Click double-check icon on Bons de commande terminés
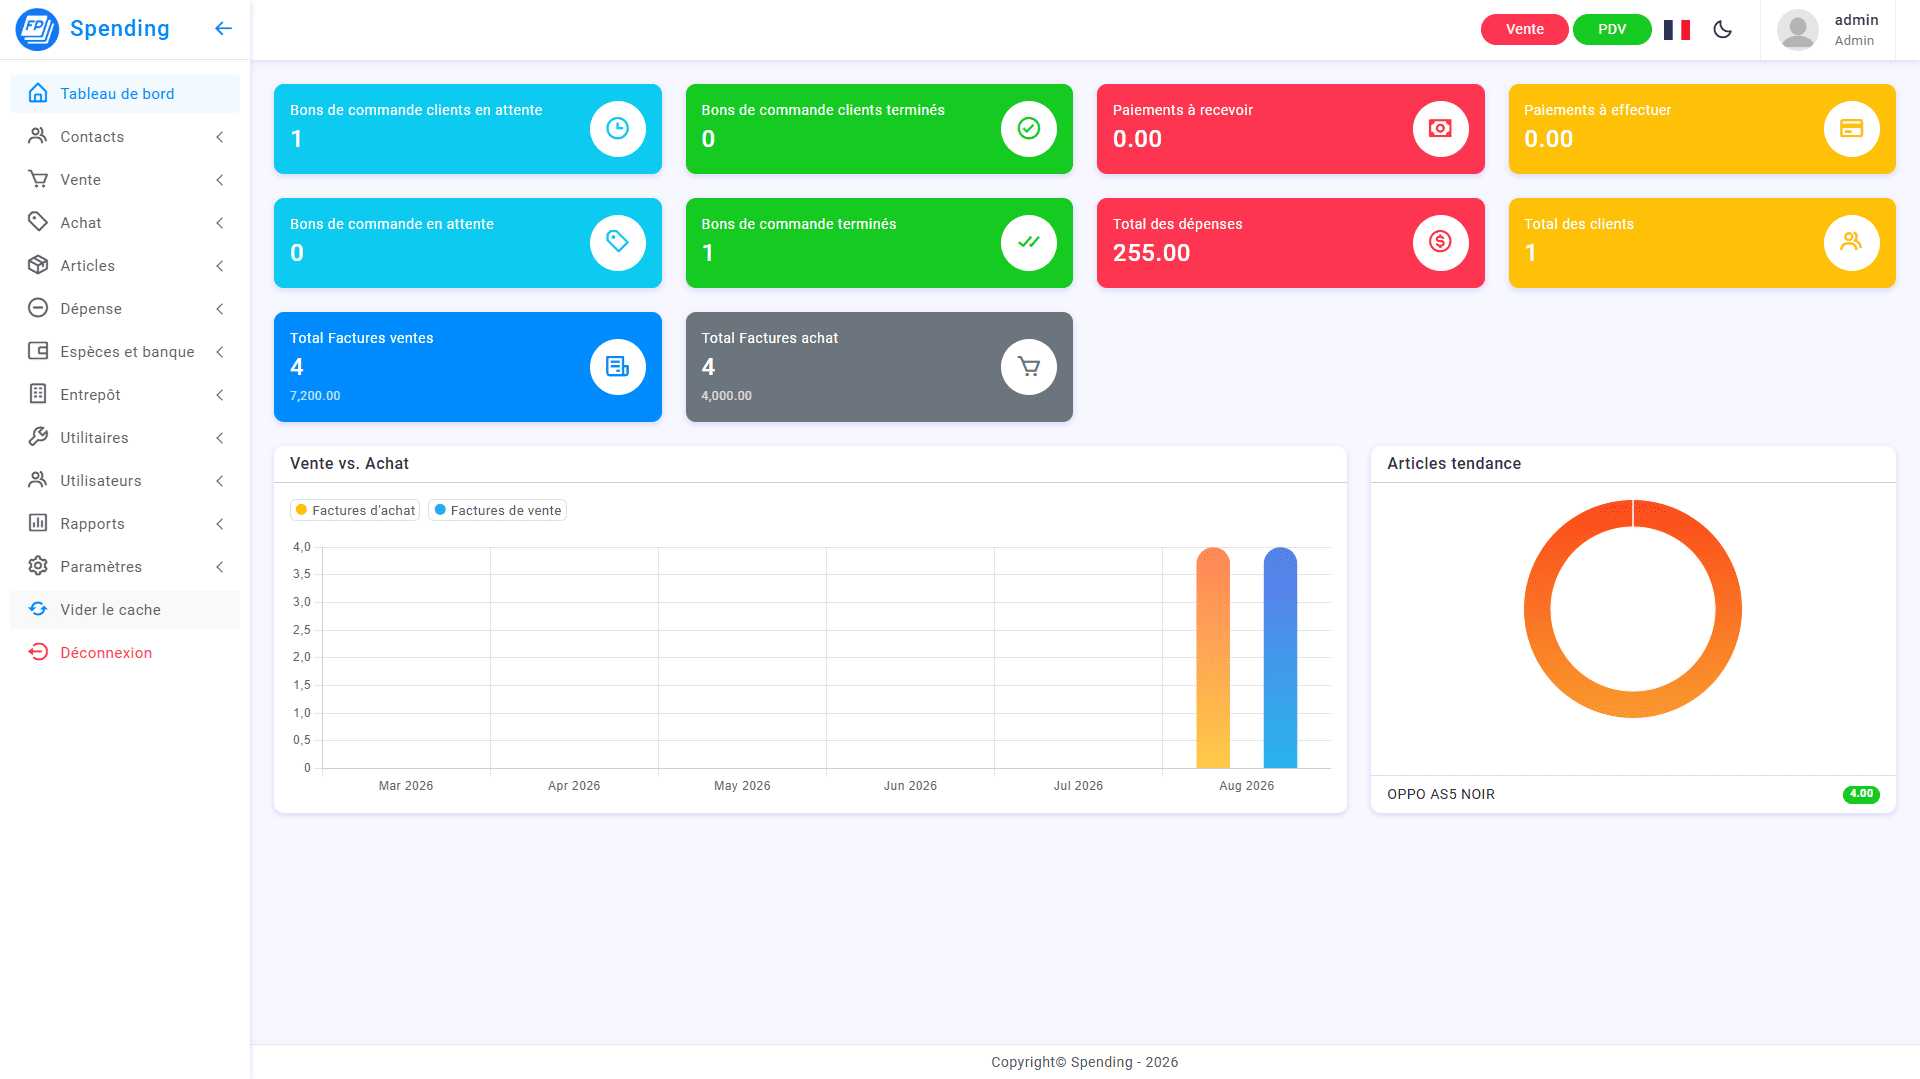Screen dimensions: 1920x1079 pos(1028,243)
